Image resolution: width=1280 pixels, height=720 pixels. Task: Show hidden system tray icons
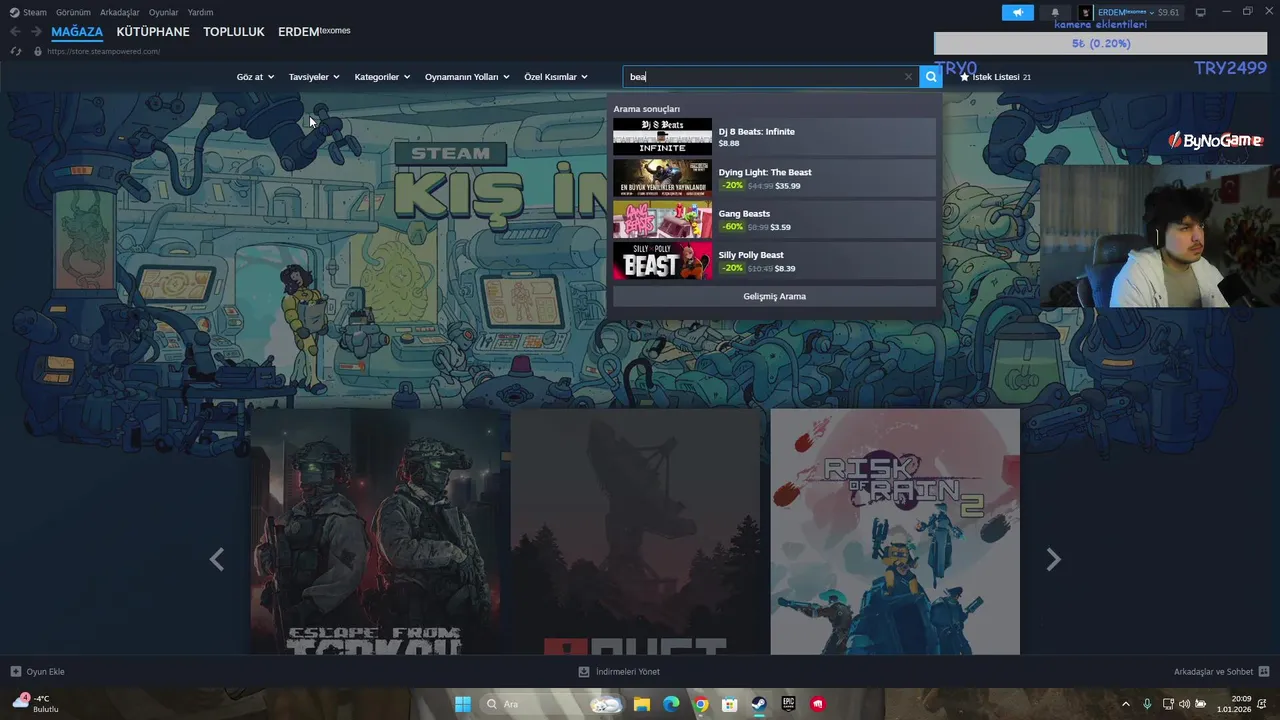[x=1125, y=704]
